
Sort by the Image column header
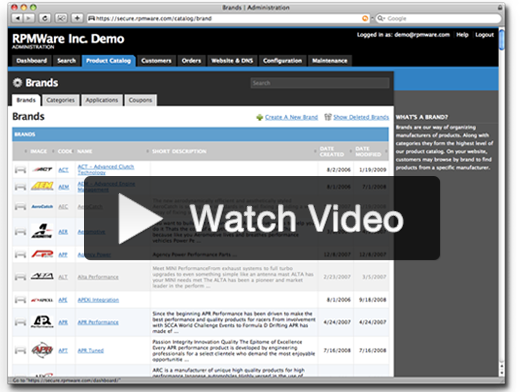(x=39, y=151)
